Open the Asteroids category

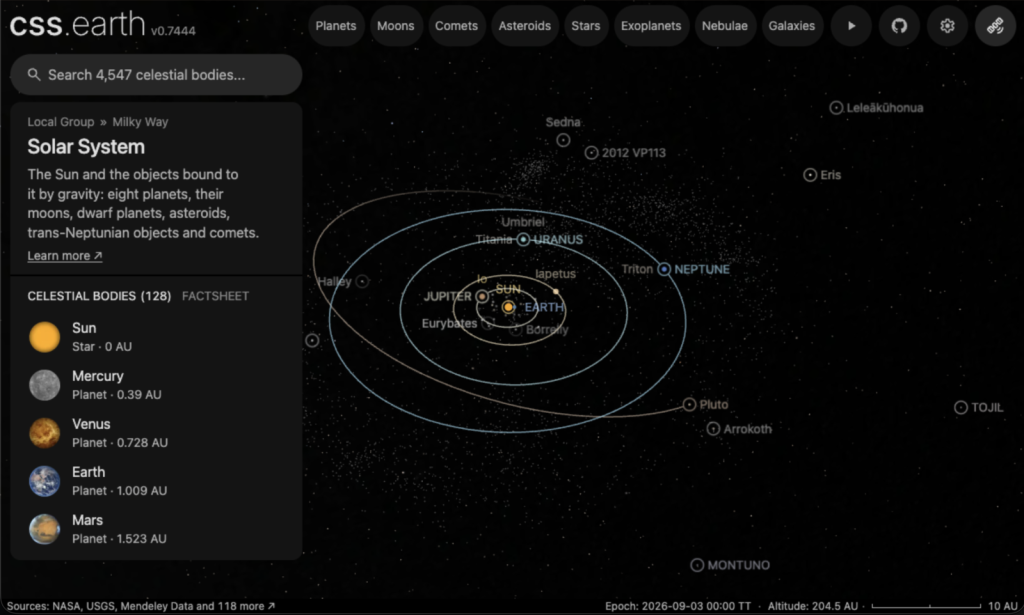[524, 26]
